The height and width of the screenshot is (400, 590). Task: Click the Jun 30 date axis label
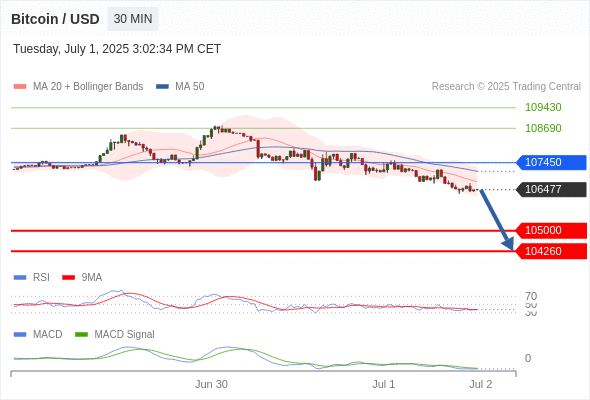pos(211,384)
